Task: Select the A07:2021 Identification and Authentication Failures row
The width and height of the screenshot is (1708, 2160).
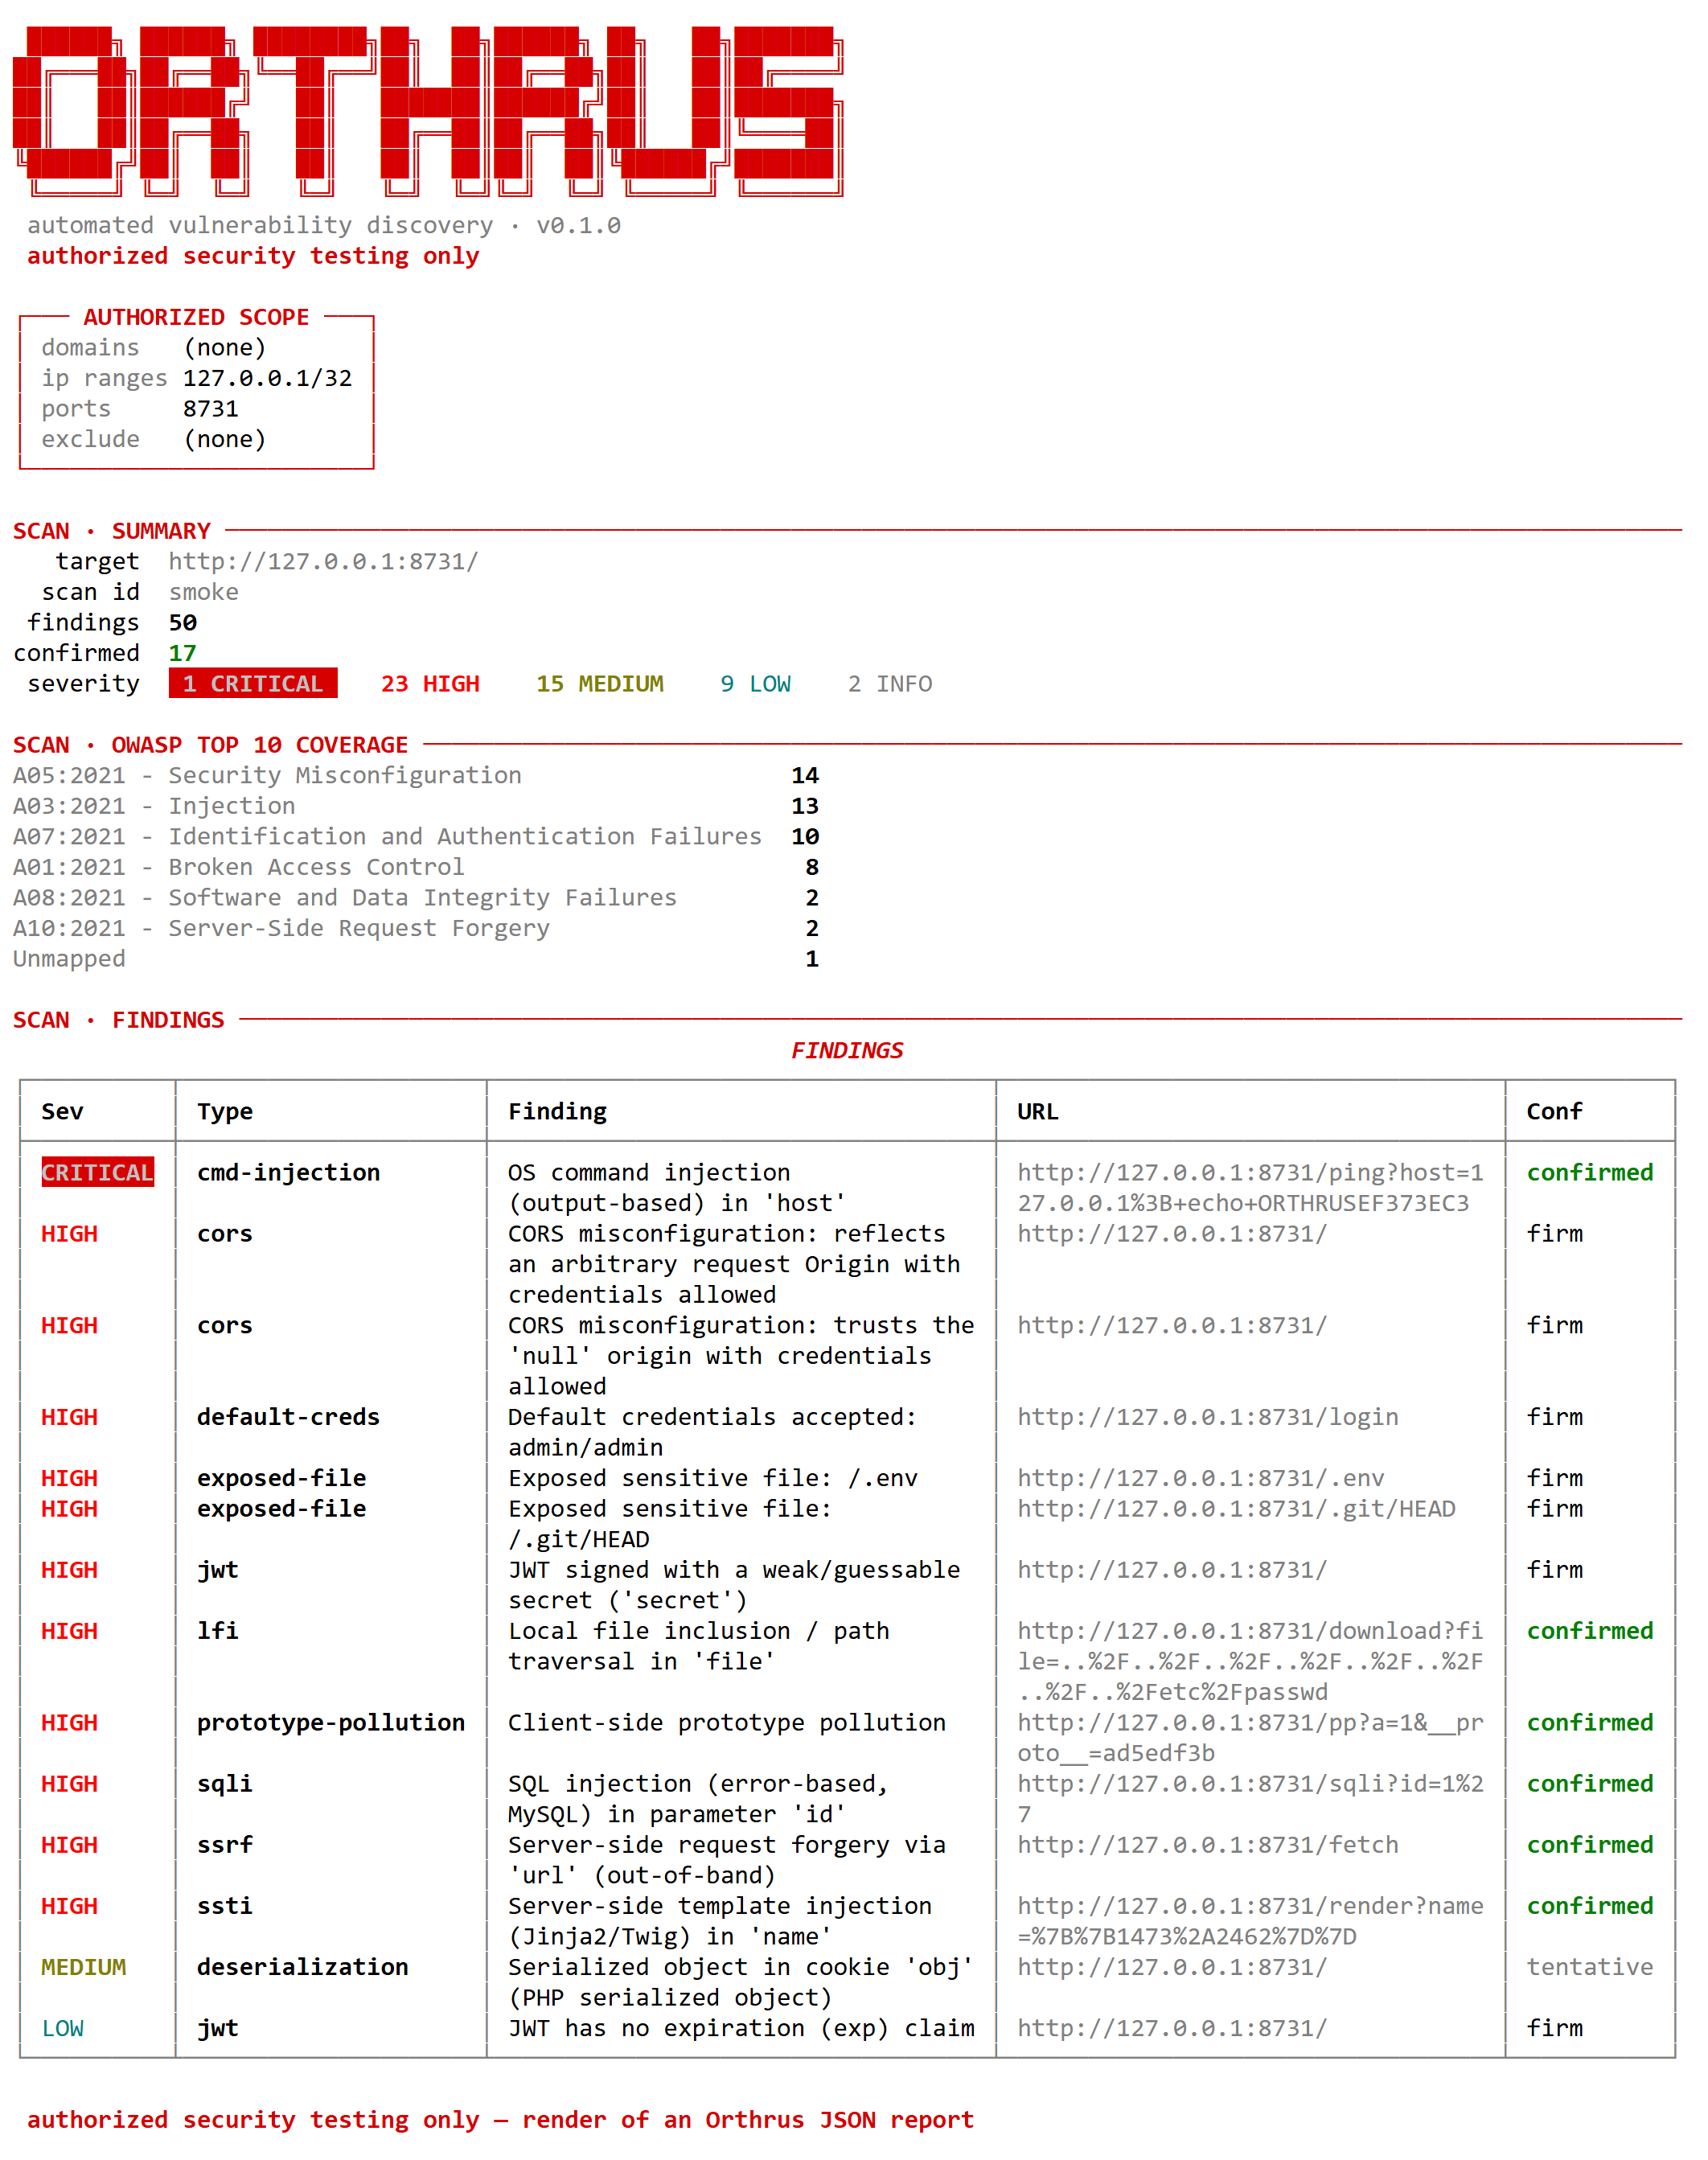Action: (x=416, y=836)
